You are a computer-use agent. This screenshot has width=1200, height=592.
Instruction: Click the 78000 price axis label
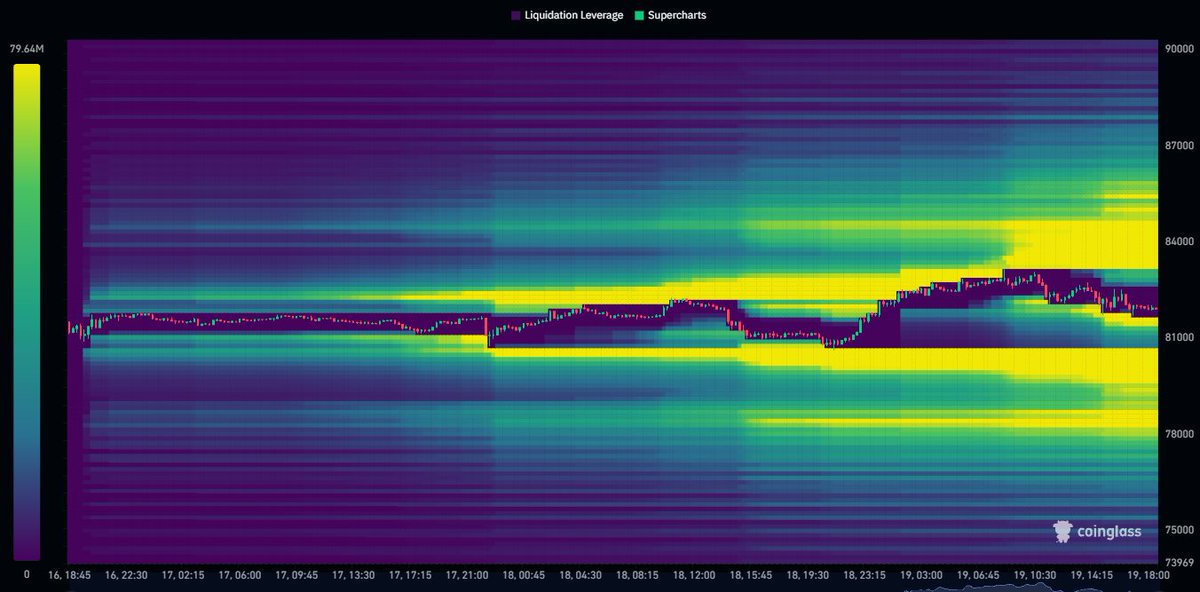[x=1179, y=434]
